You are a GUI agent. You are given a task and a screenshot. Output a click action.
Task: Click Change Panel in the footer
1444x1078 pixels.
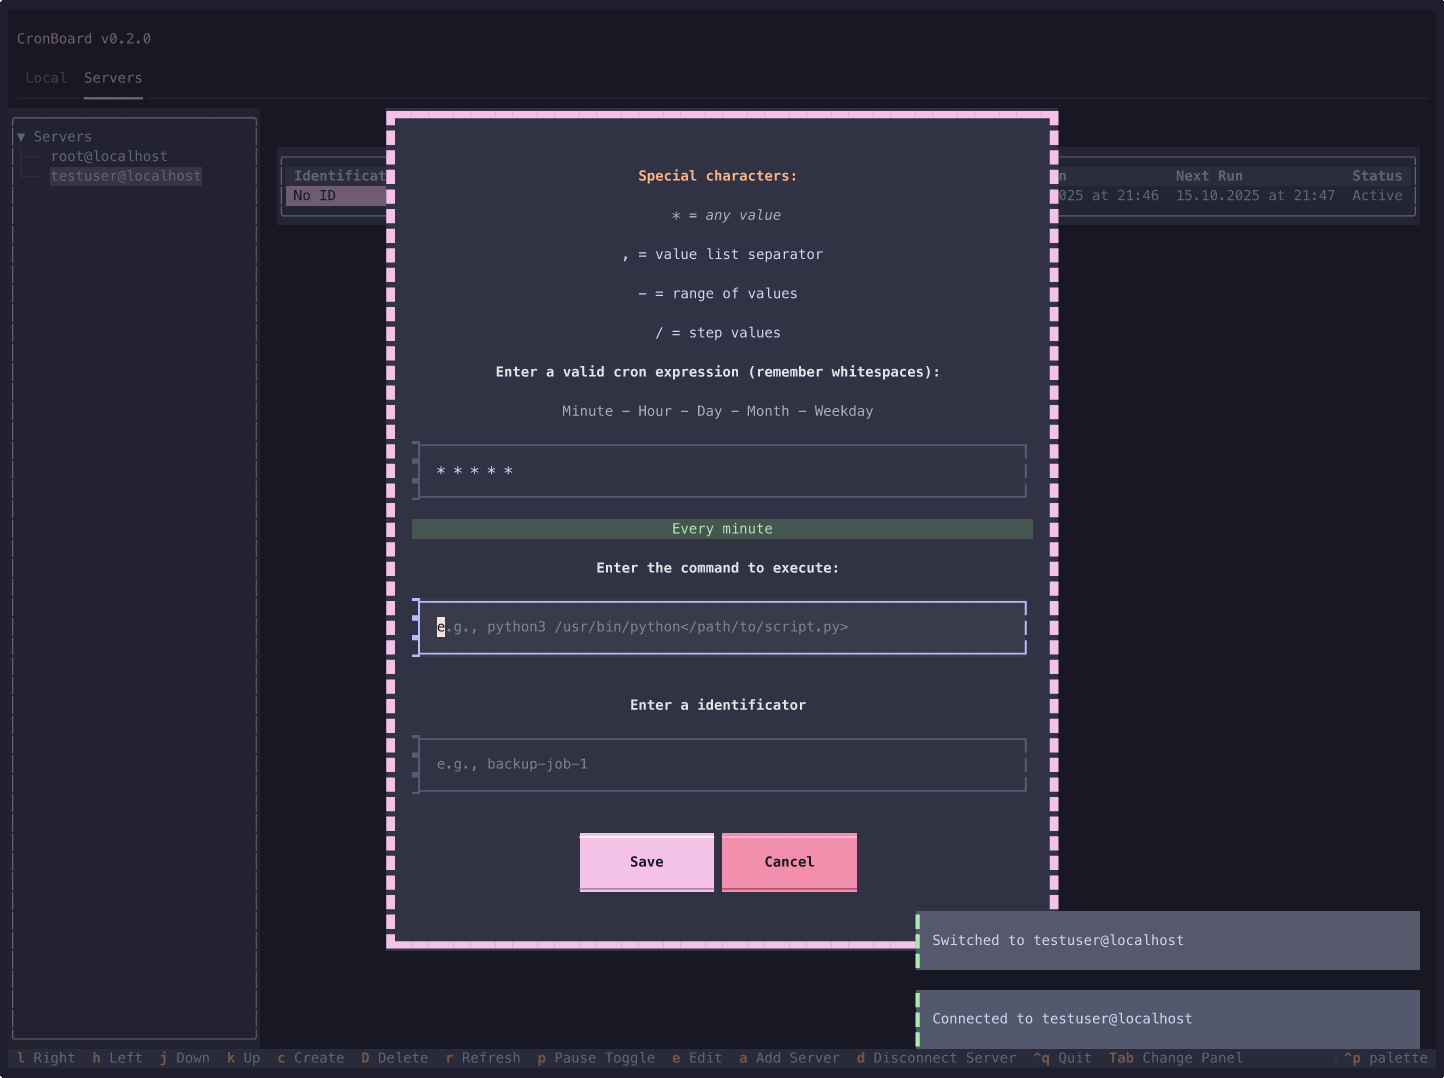point(1176,1057)
